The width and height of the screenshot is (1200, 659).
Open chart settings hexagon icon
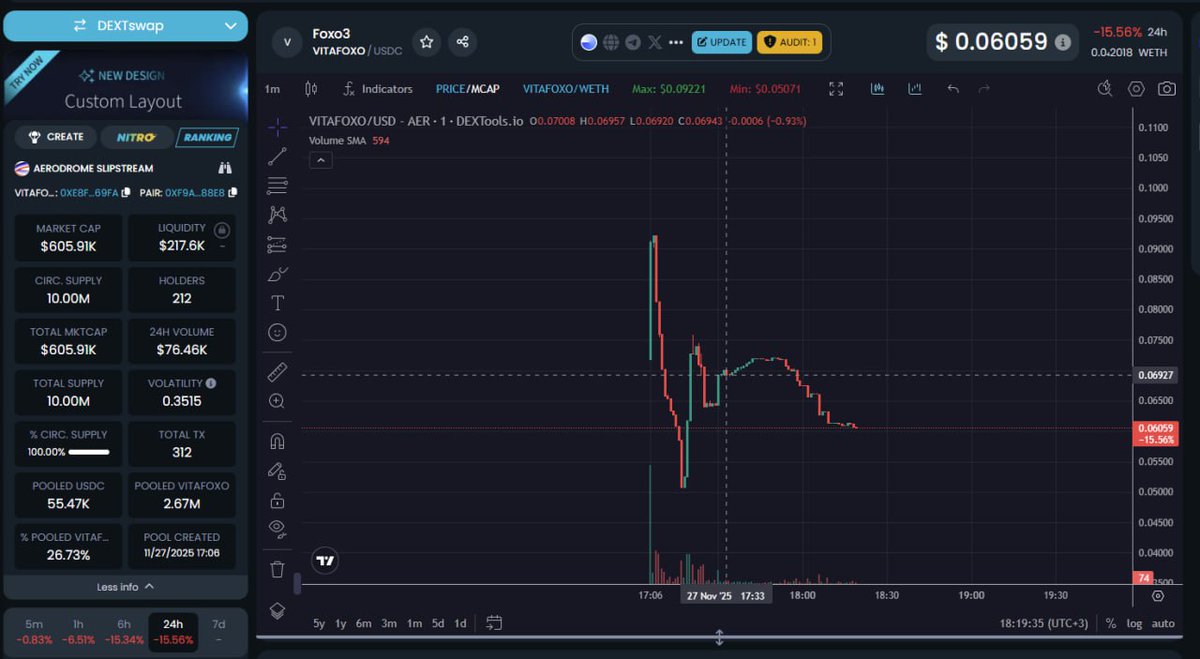[1136, 89]
